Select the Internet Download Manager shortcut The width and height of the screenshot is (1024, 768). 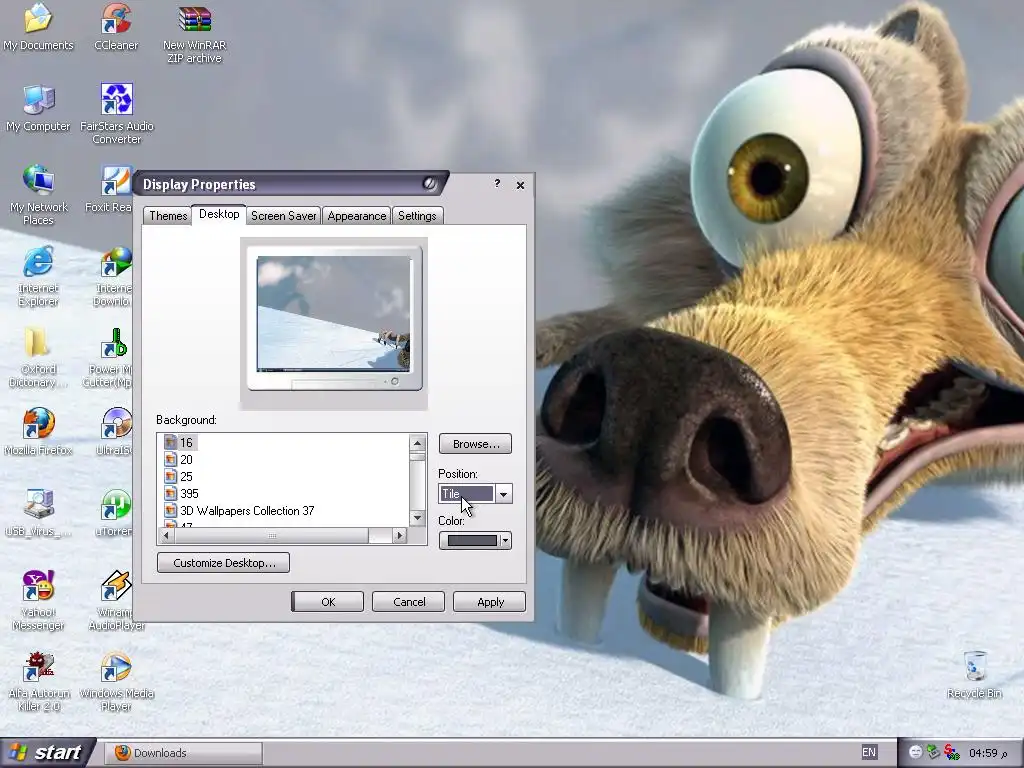[114, 276]
